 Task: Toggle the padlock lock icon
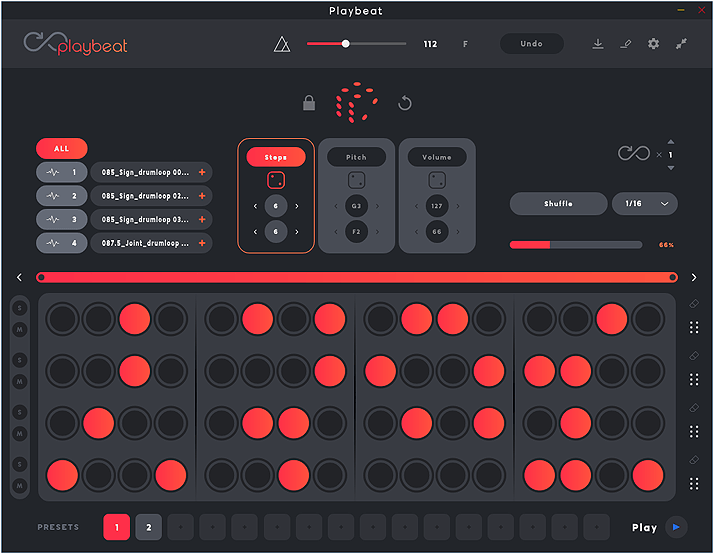tap(309, 103)
